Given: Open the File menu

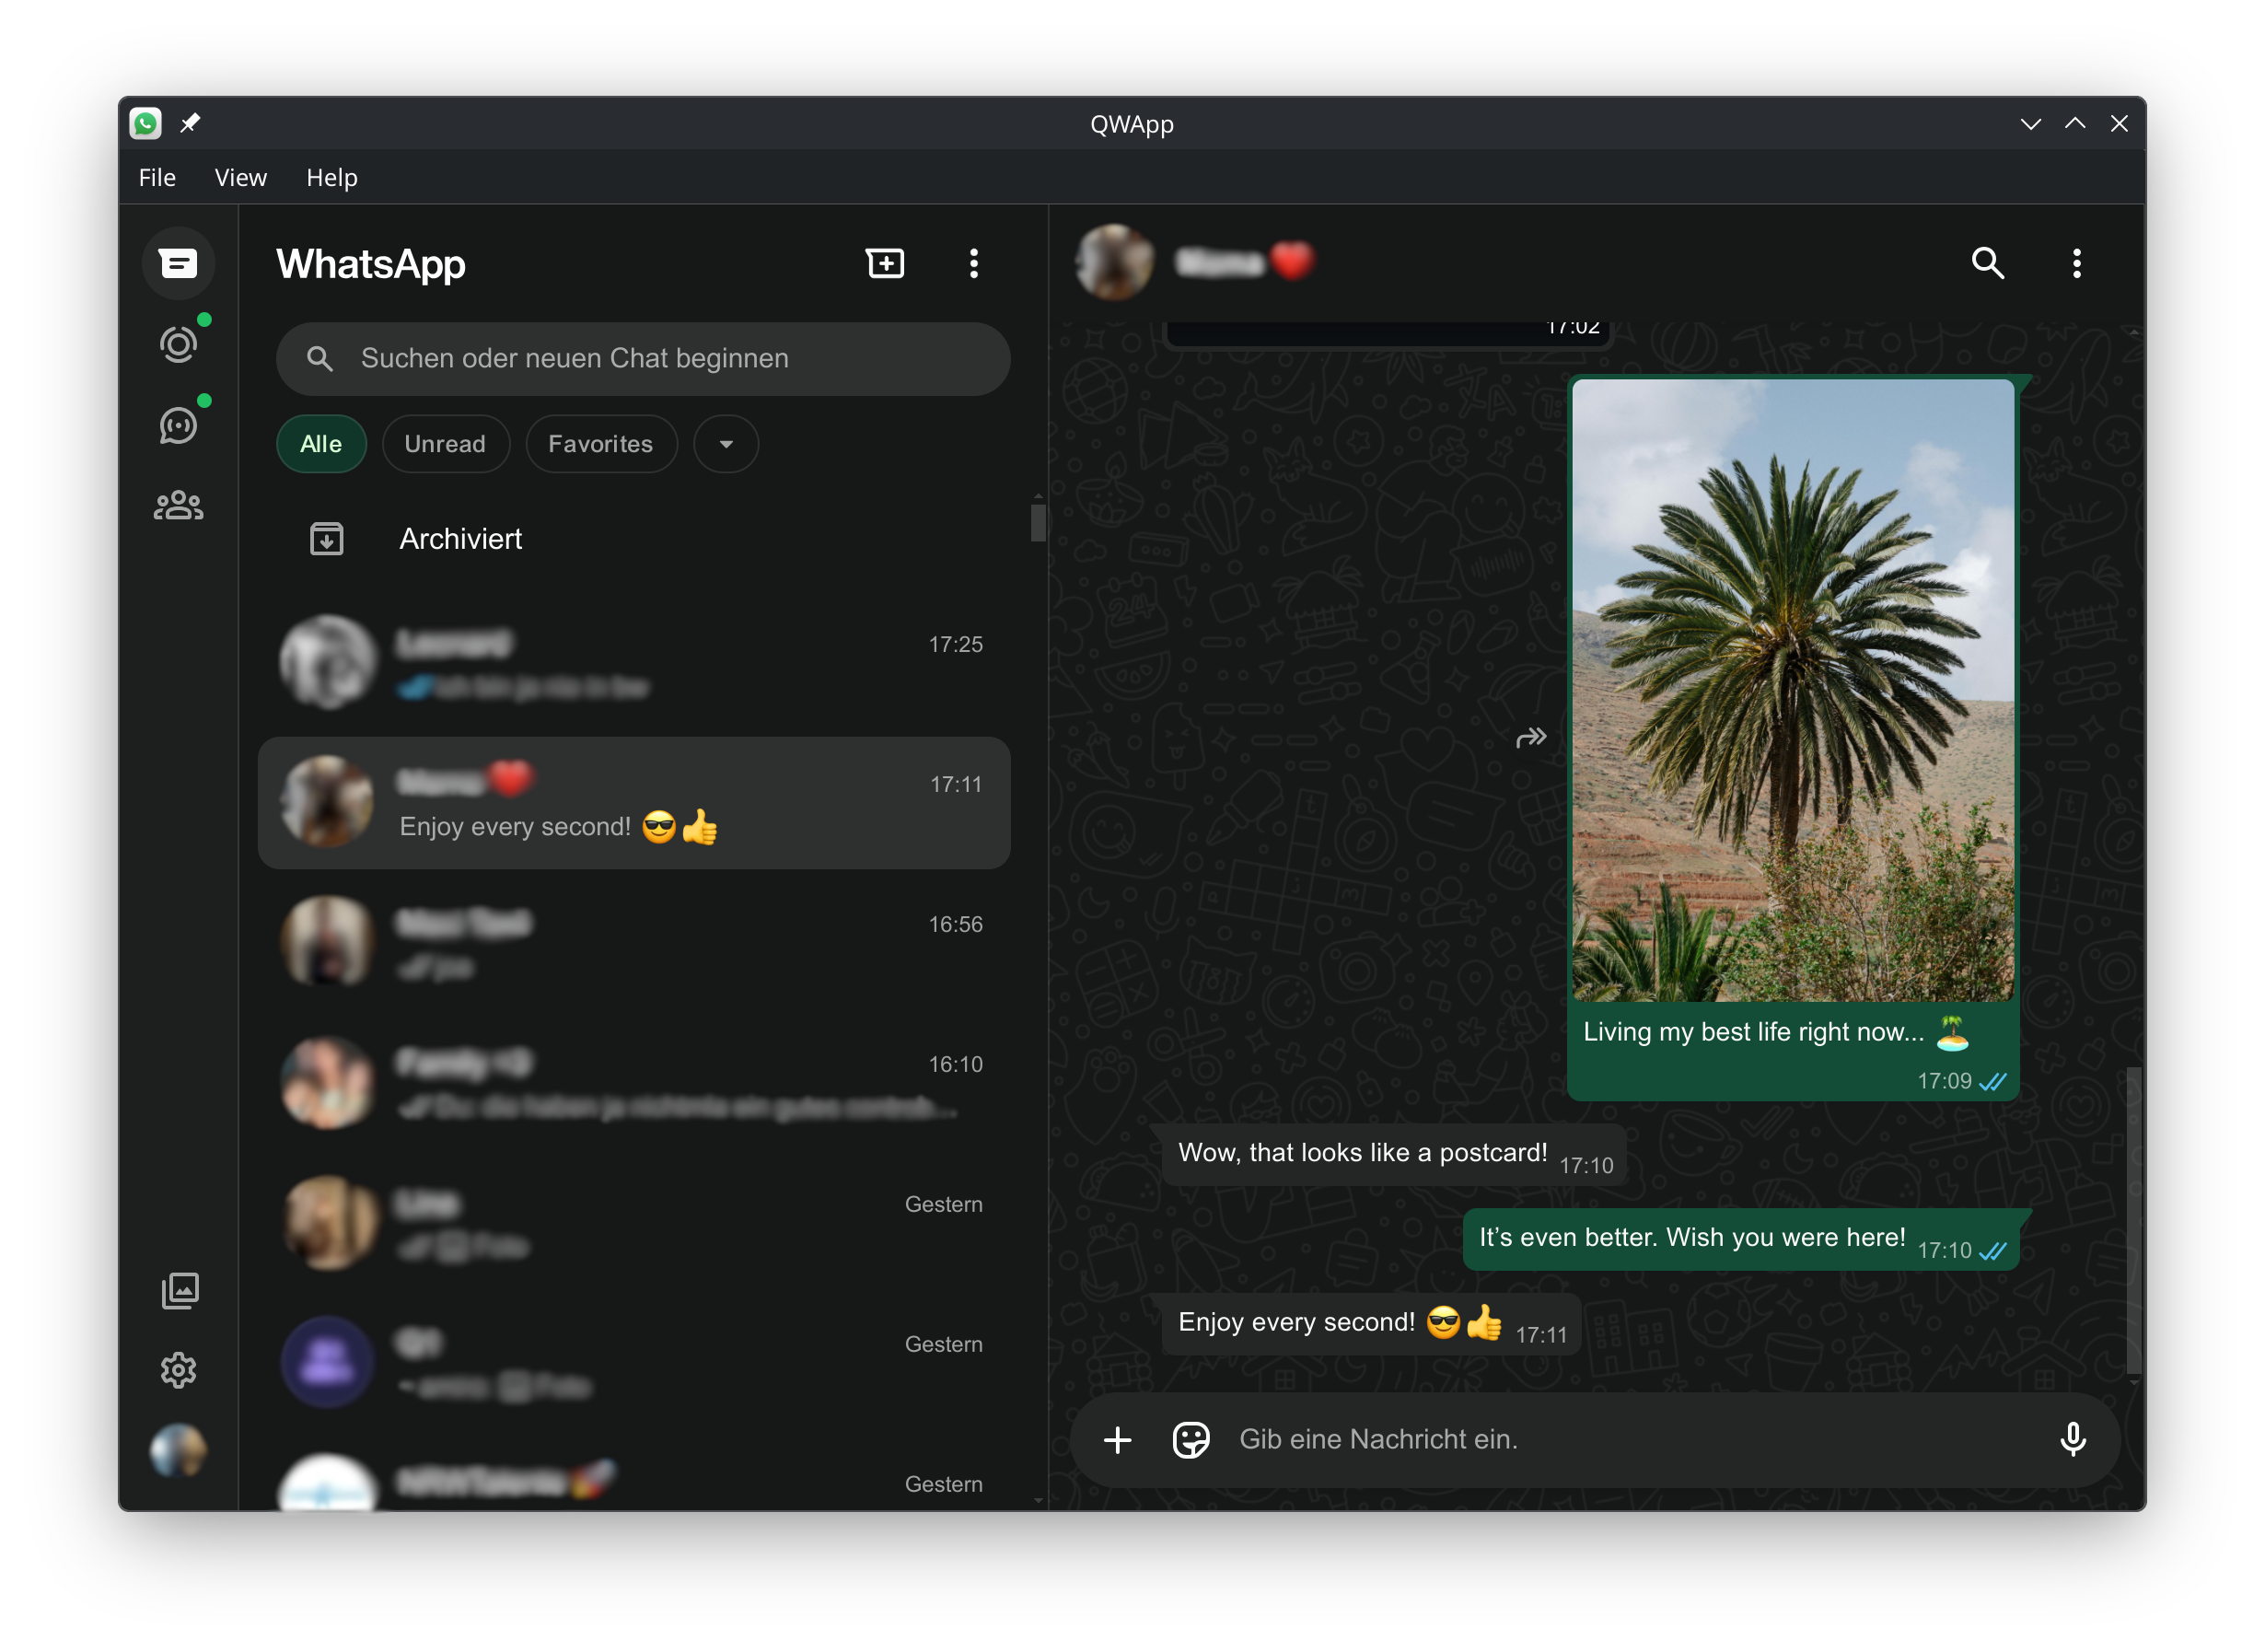Looking at the screenshot, I should tap(156, 177).
